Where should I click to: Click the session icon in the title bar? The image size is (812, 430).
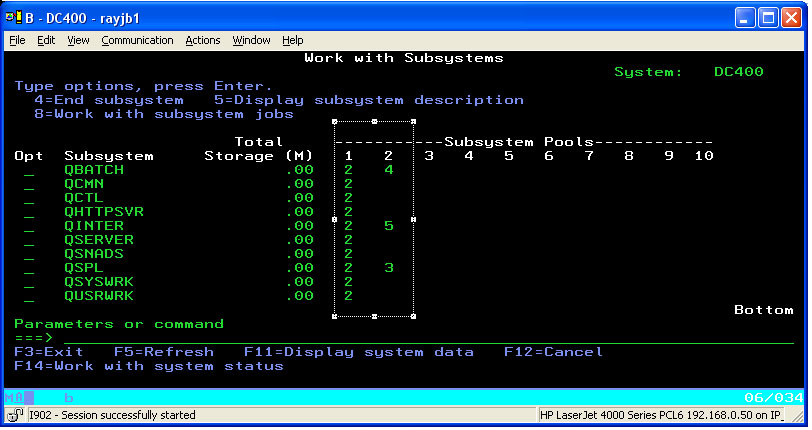pyautogui.click(x=16, y=17)
